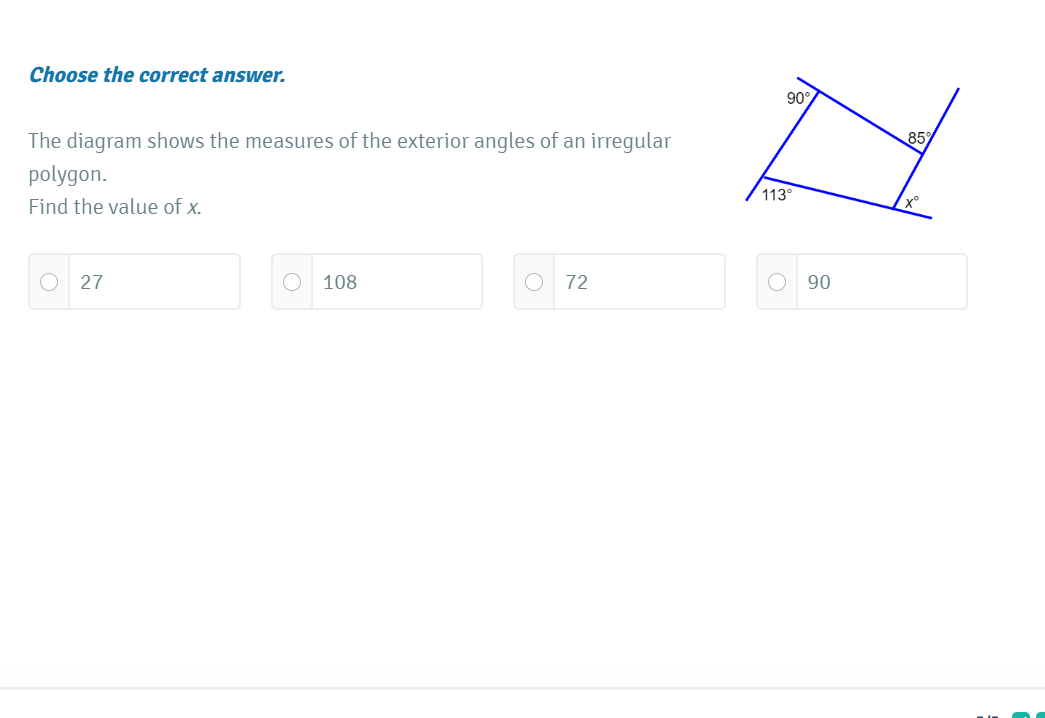Click the 90° angle label in the diagram
This screenshot has width=1045, height=718.
click(x=798, y=98)
